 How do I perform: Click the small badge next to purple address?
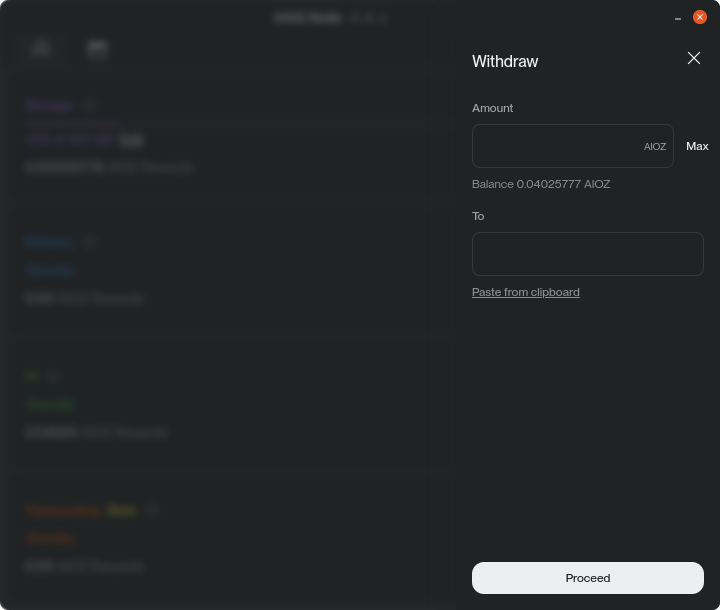(131, 140)
